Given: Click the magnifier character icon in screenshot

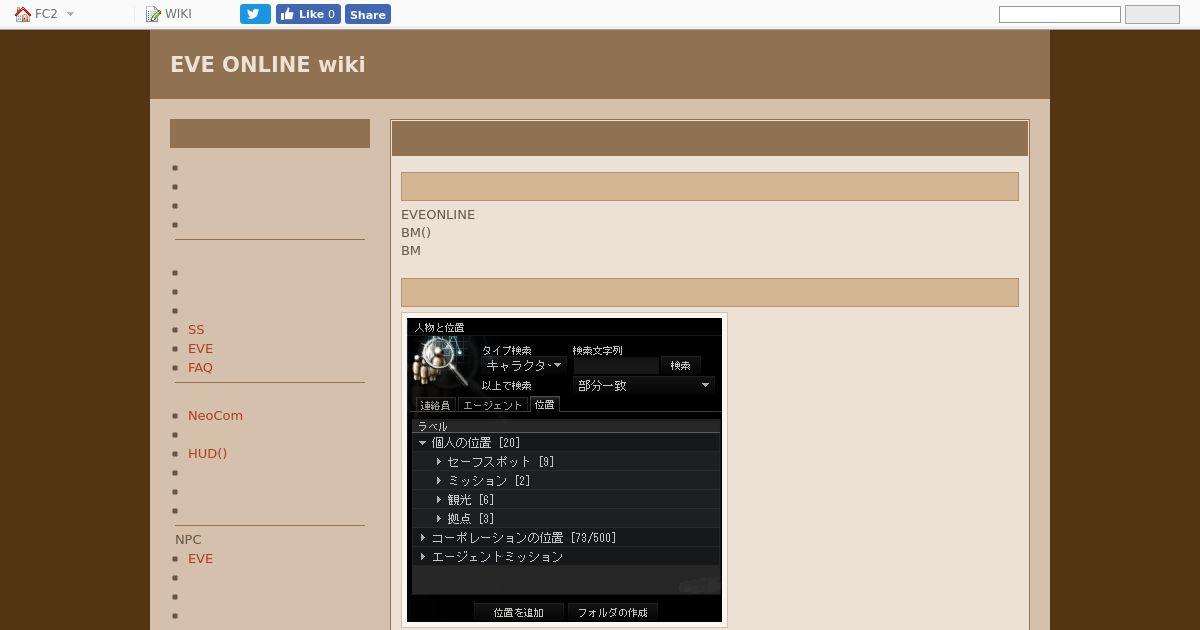Looking at the screenshot, I should pos(443,363).
